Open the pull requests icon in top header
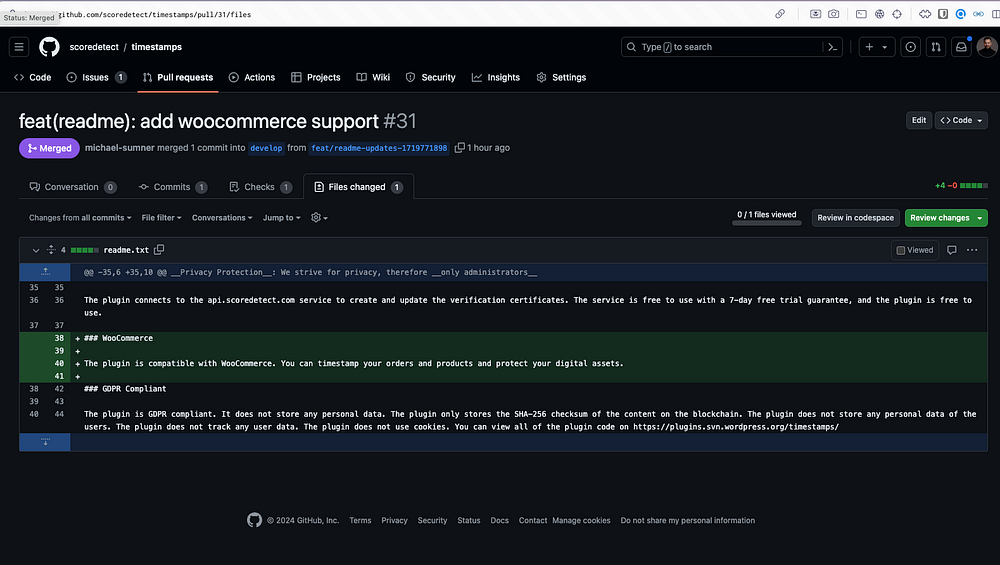Screen dimensions: 1000x565 tap(936, 47)
